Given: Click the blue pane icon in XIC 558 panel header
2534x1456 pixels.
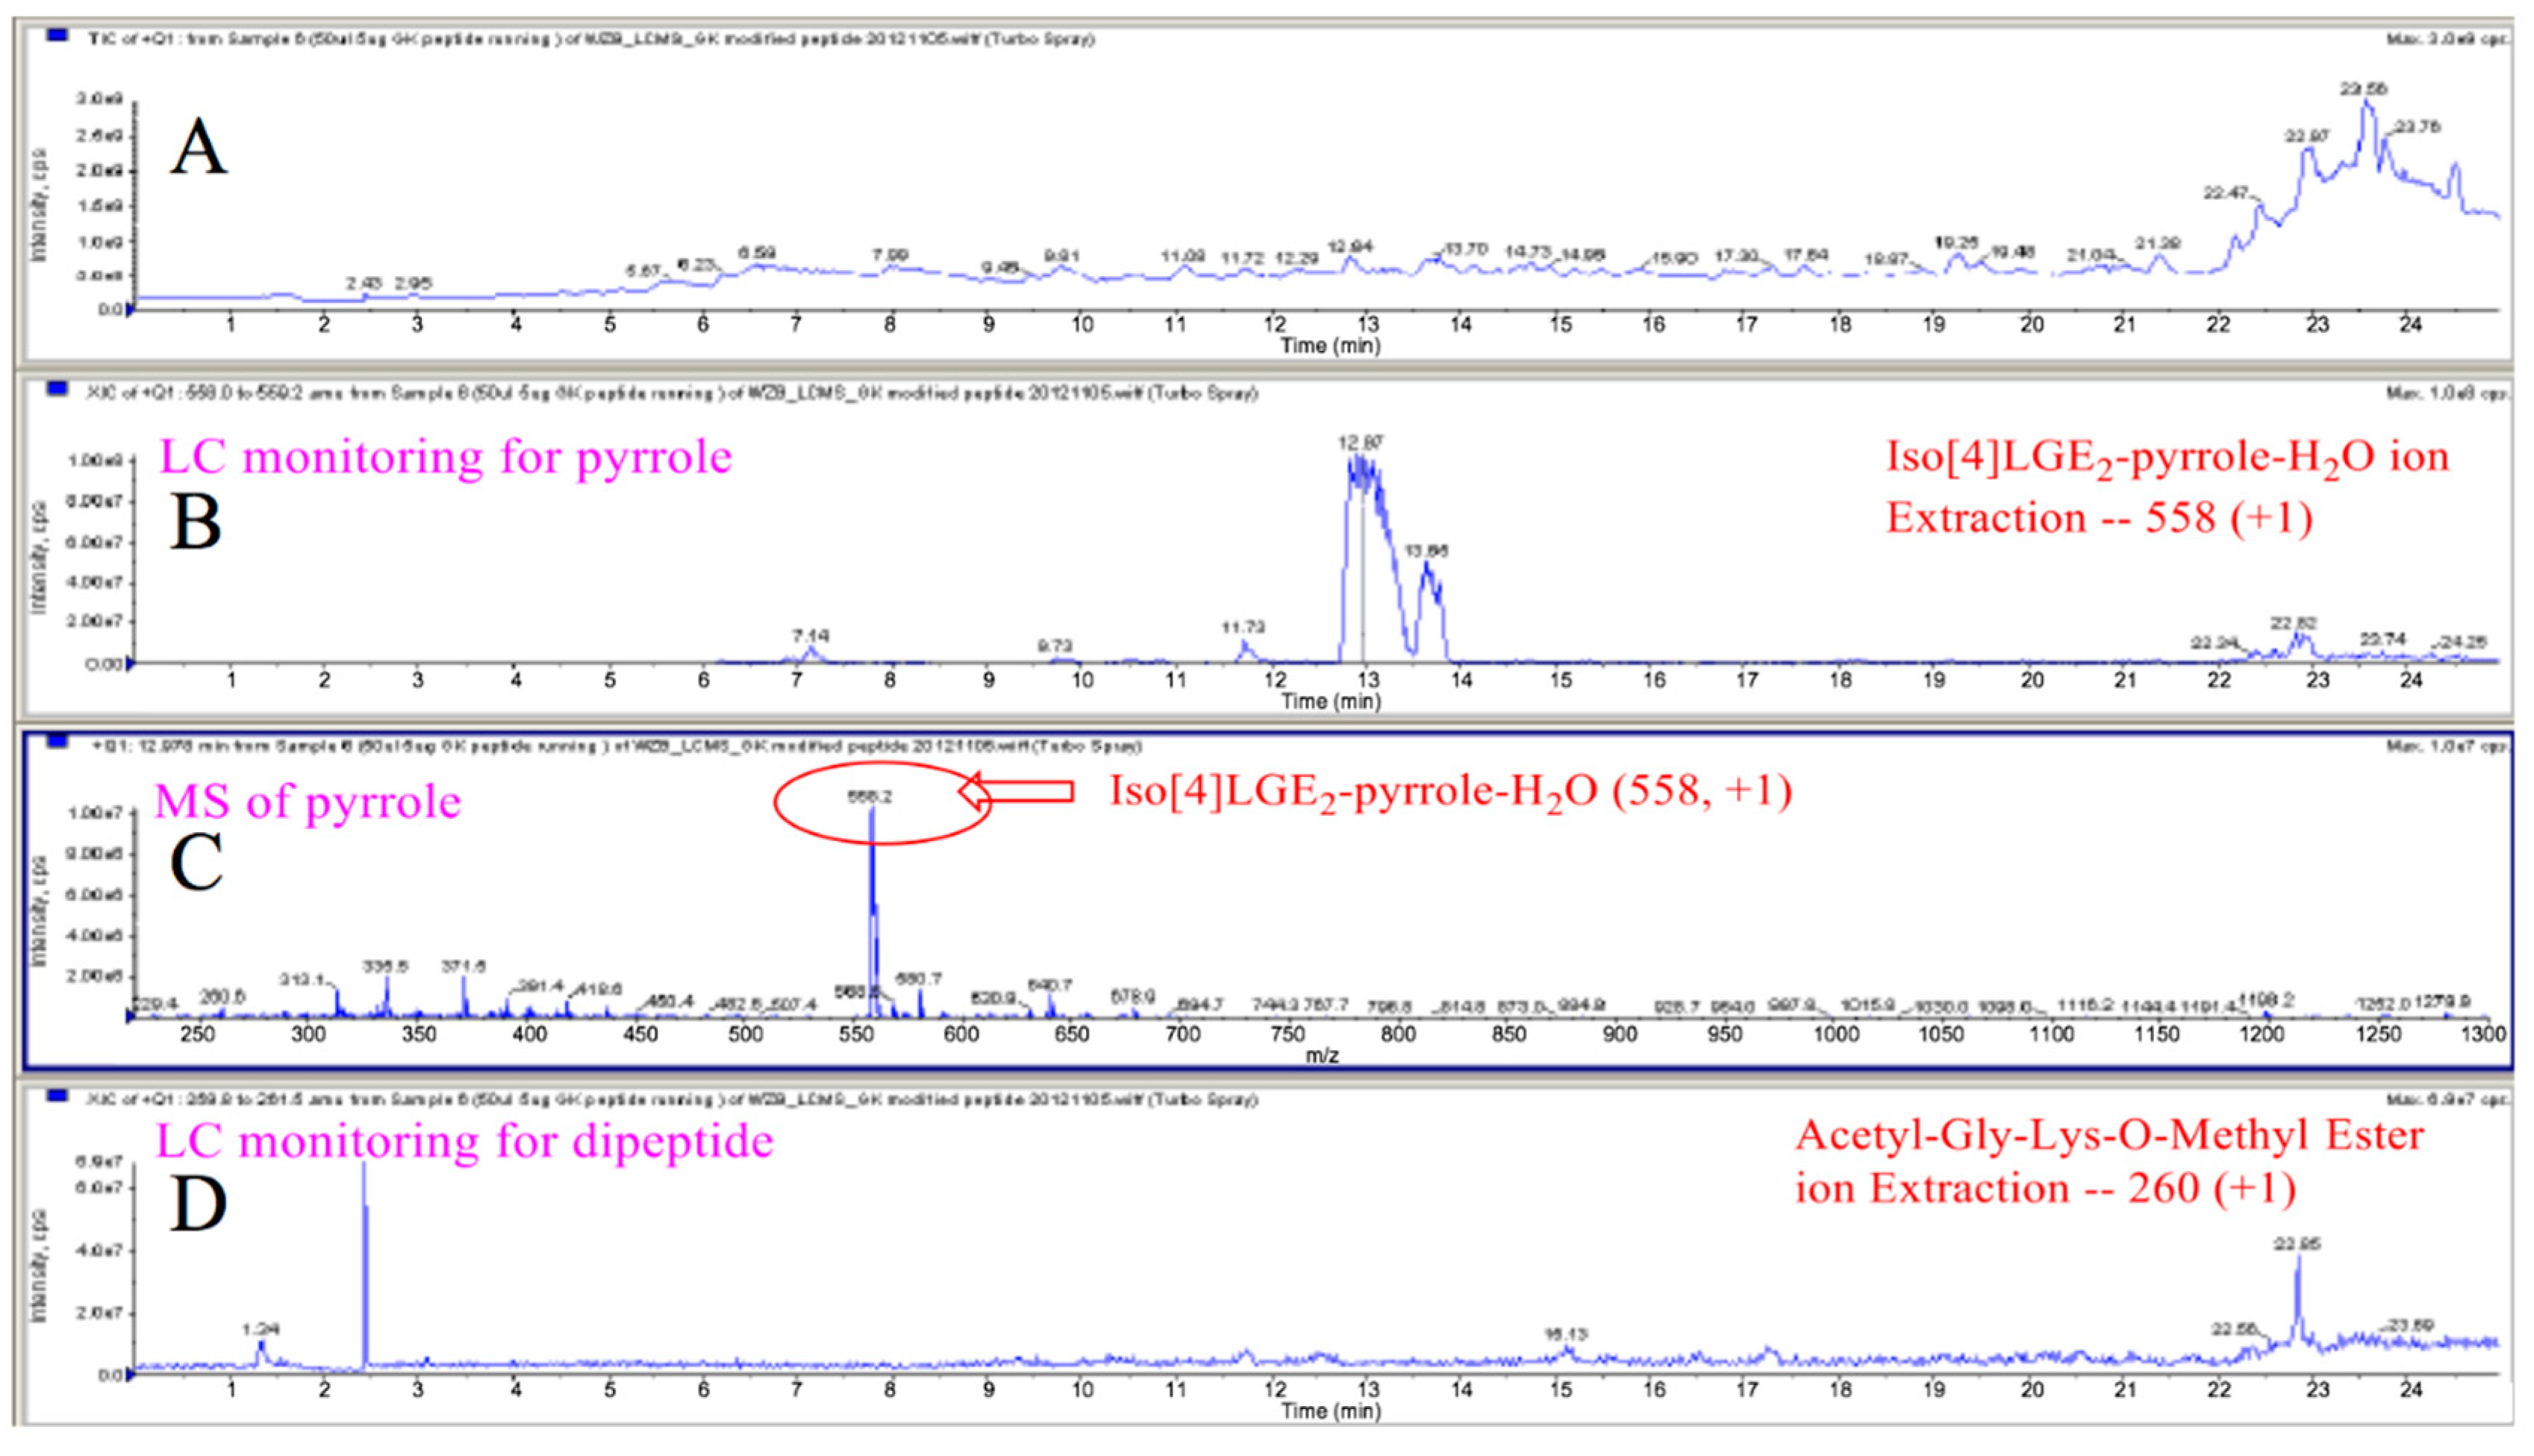Looking at the screenshot, I should point(57,390).
